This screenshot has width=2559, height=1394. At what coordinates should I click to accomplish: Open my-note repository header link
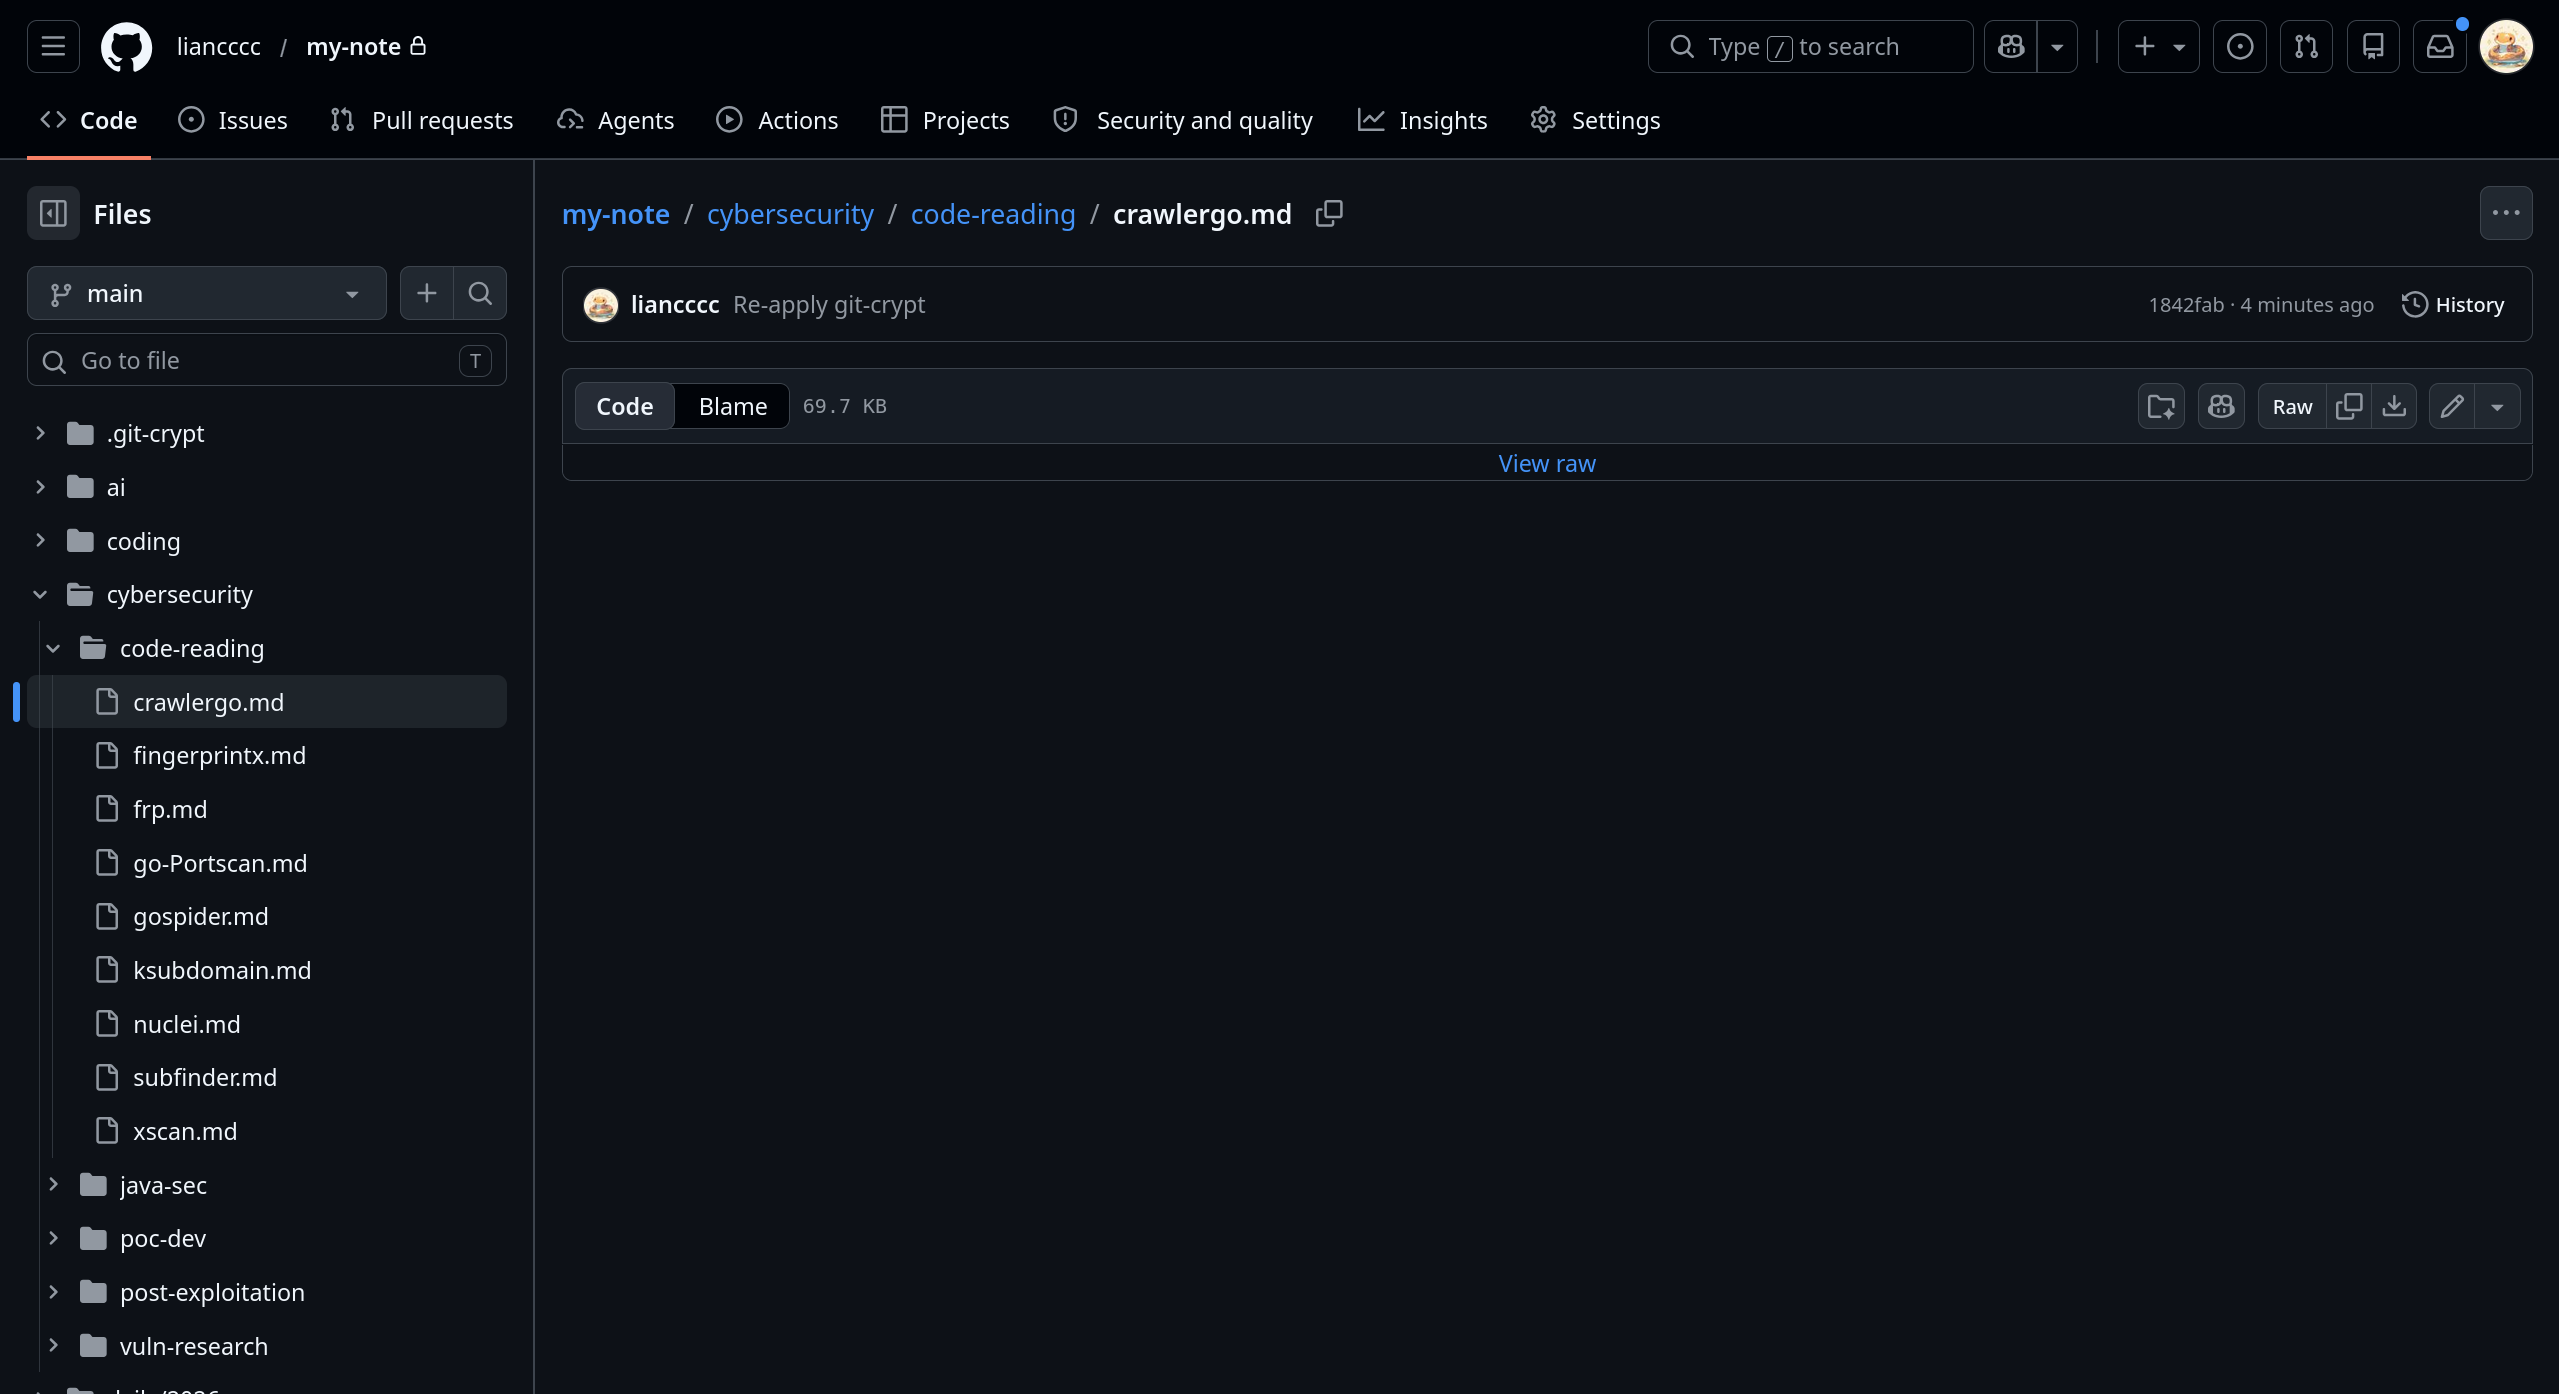coord(353,46)
